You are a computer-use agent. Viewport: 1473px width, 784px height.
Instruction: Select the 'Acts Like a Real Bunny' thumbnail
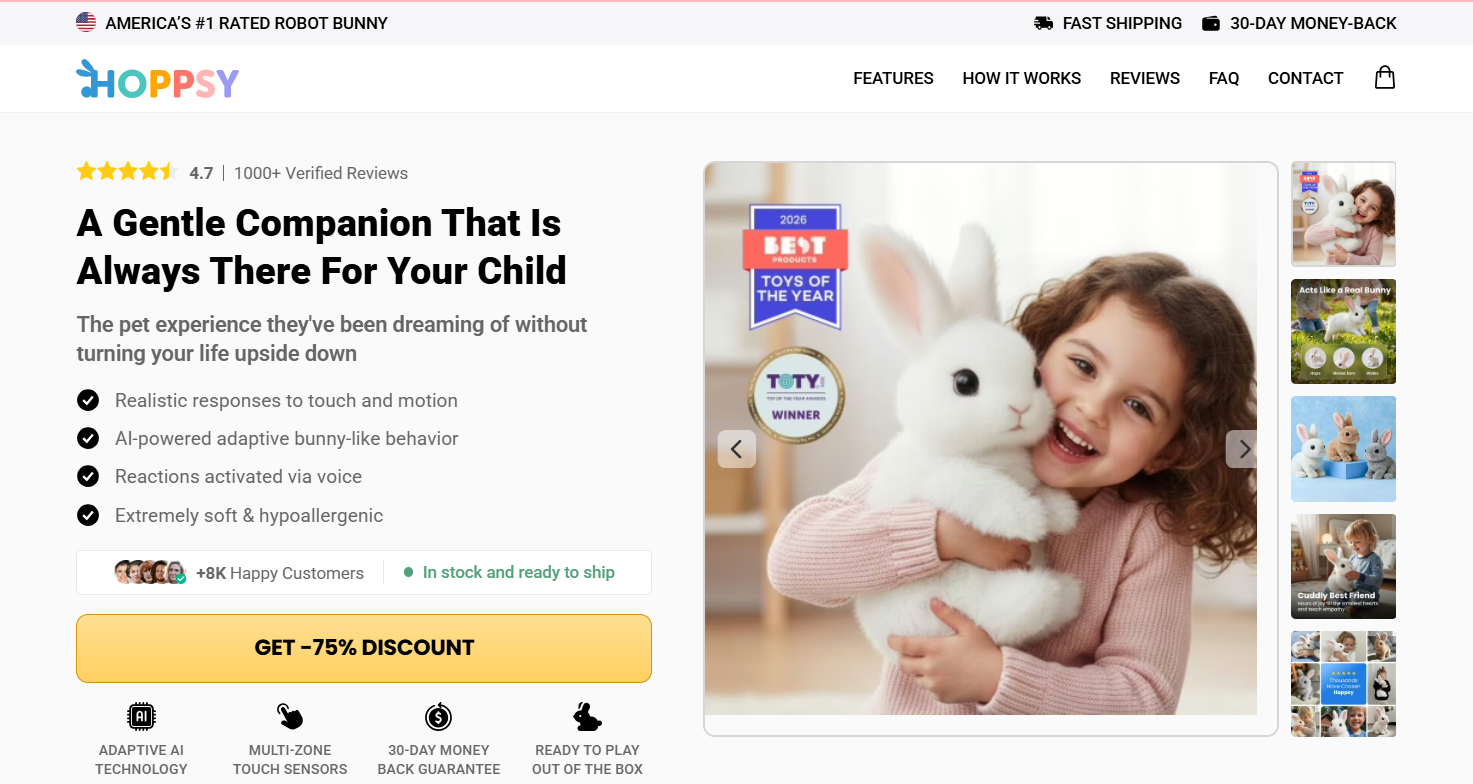[1343, 331]
